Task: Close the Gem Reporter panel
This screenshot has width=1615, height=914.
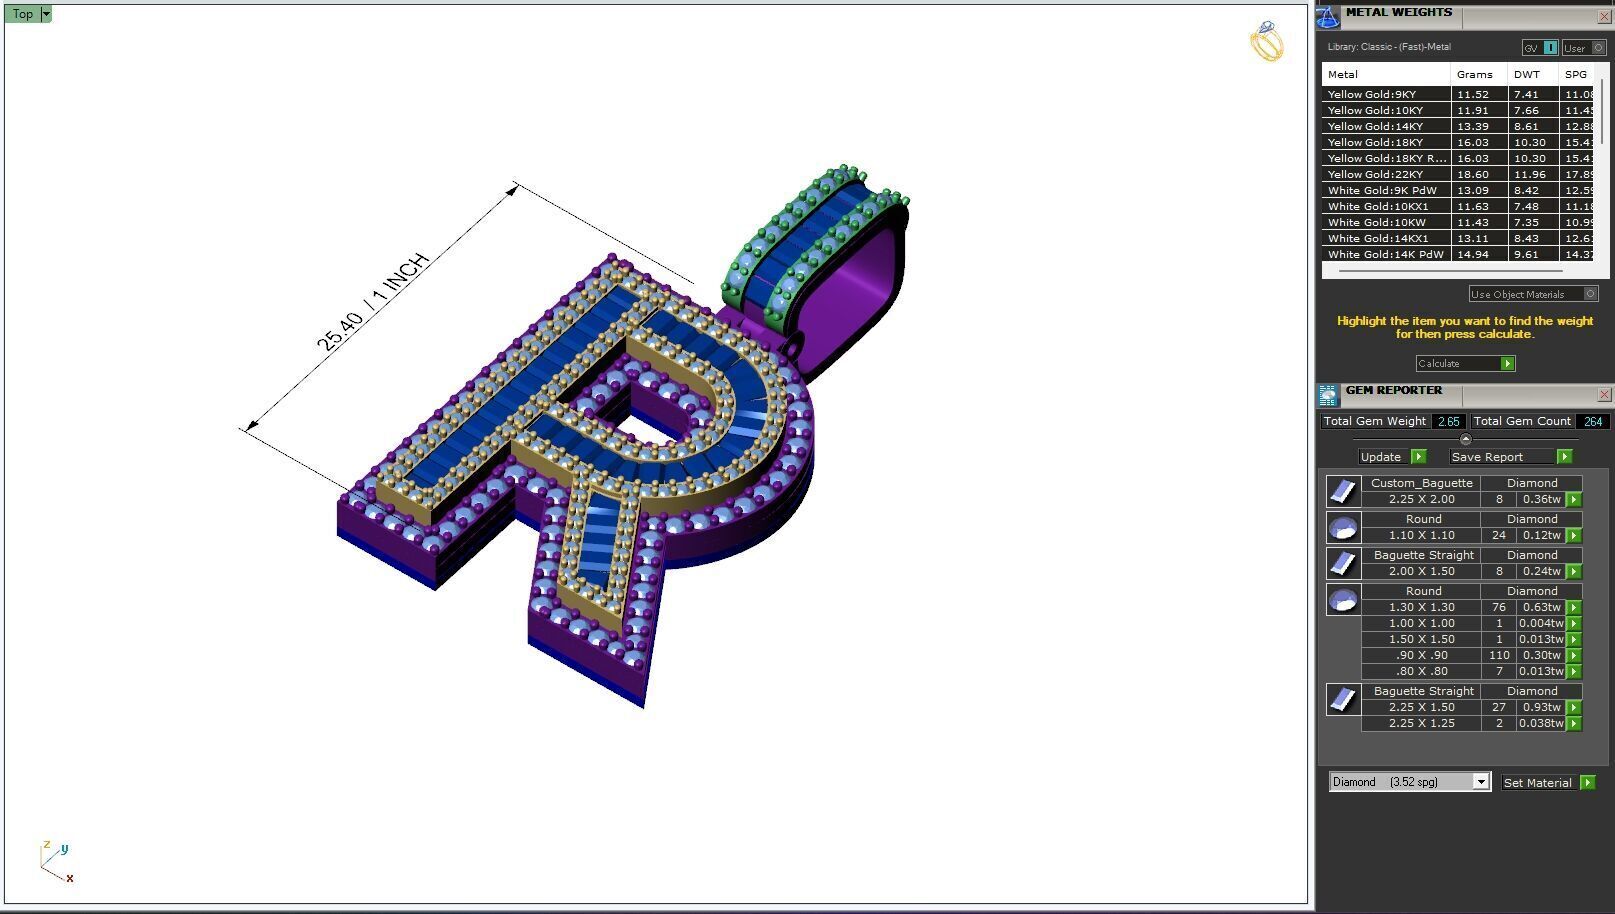Action: click(1604, 395)
